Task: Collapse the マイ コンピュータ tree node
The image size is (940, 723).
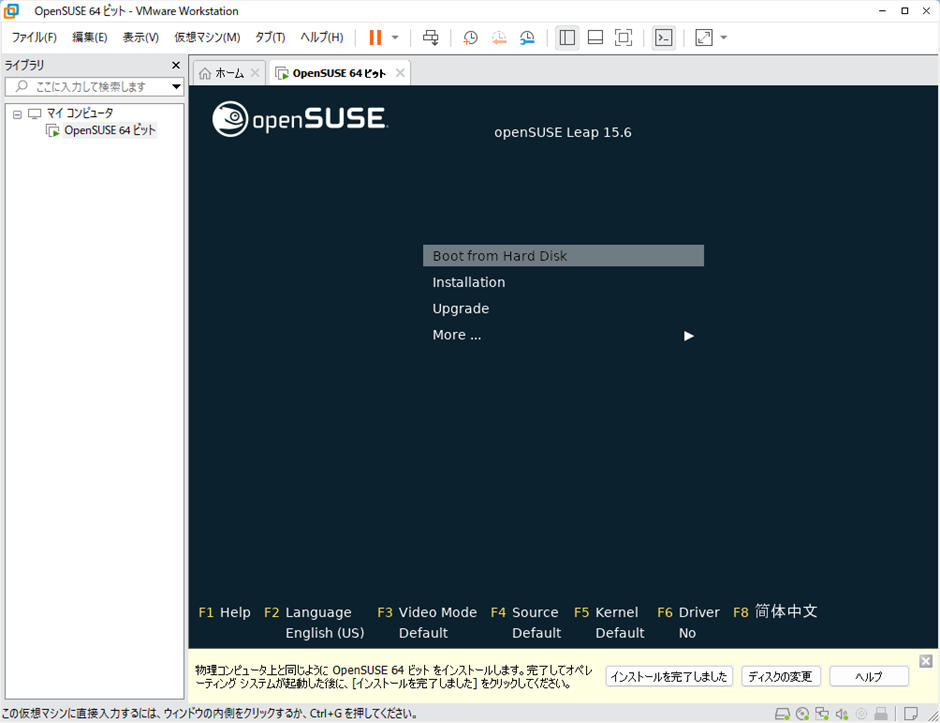Action: [17, 114]
